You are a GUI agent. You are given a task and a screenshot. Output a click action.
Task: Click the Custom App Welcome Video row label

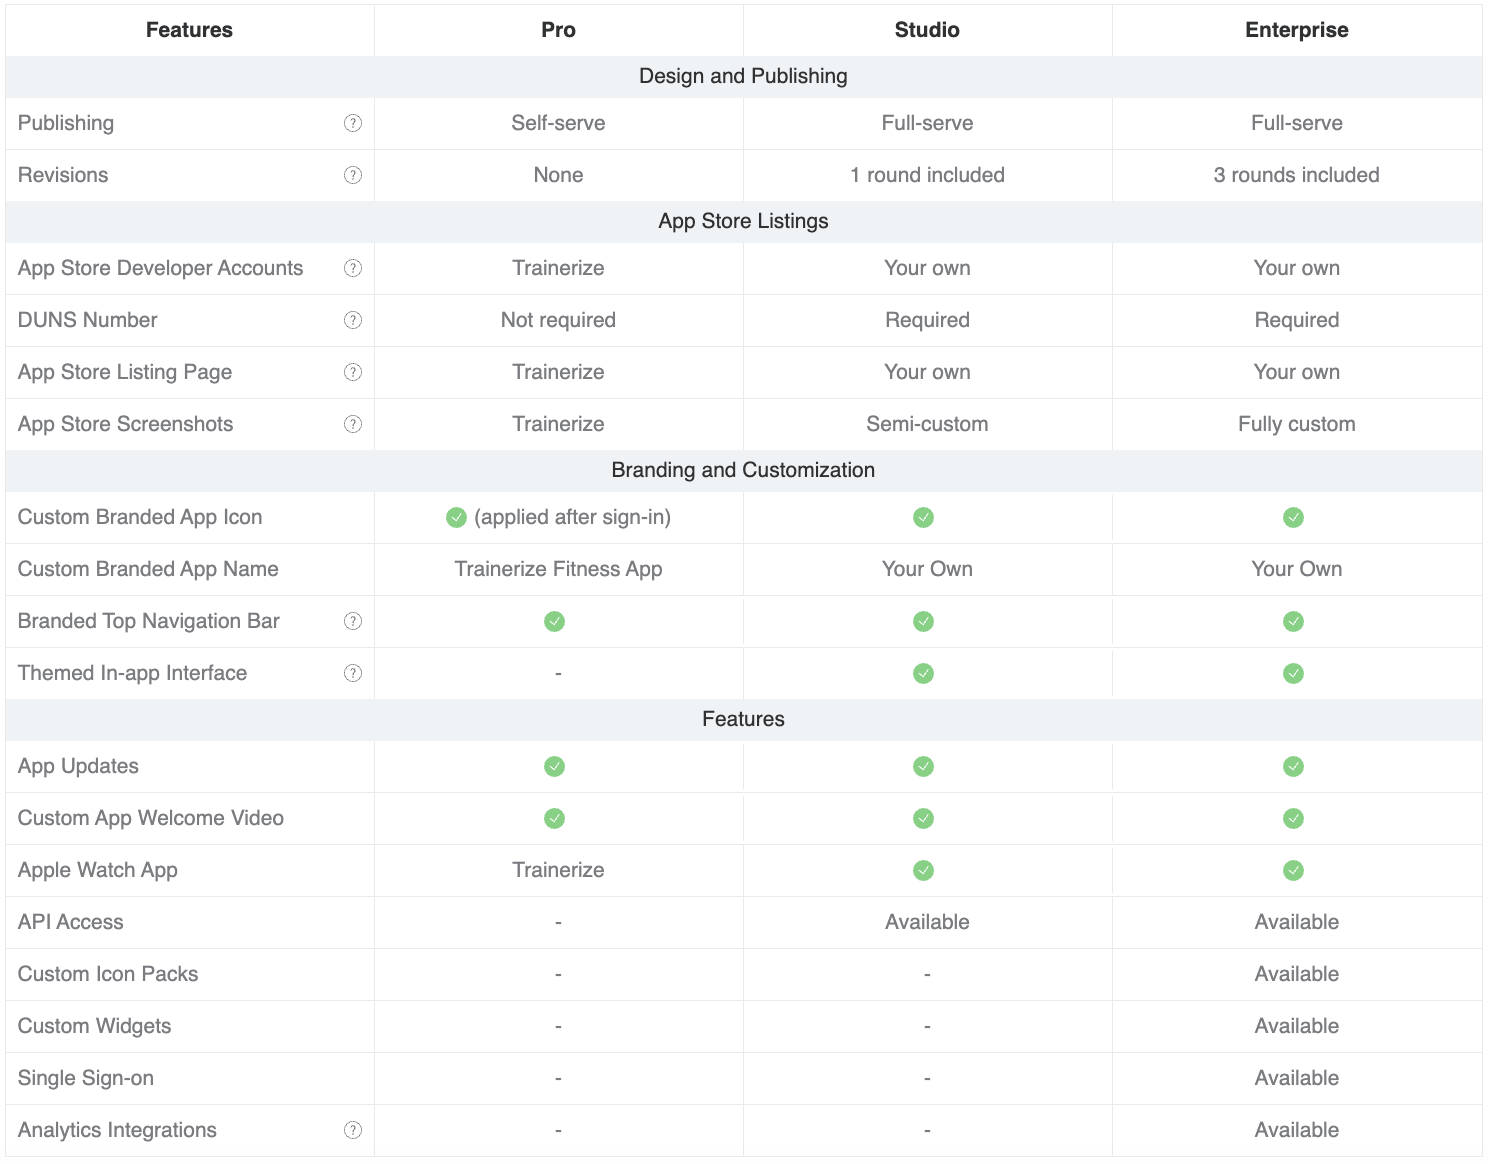point(151,818)
